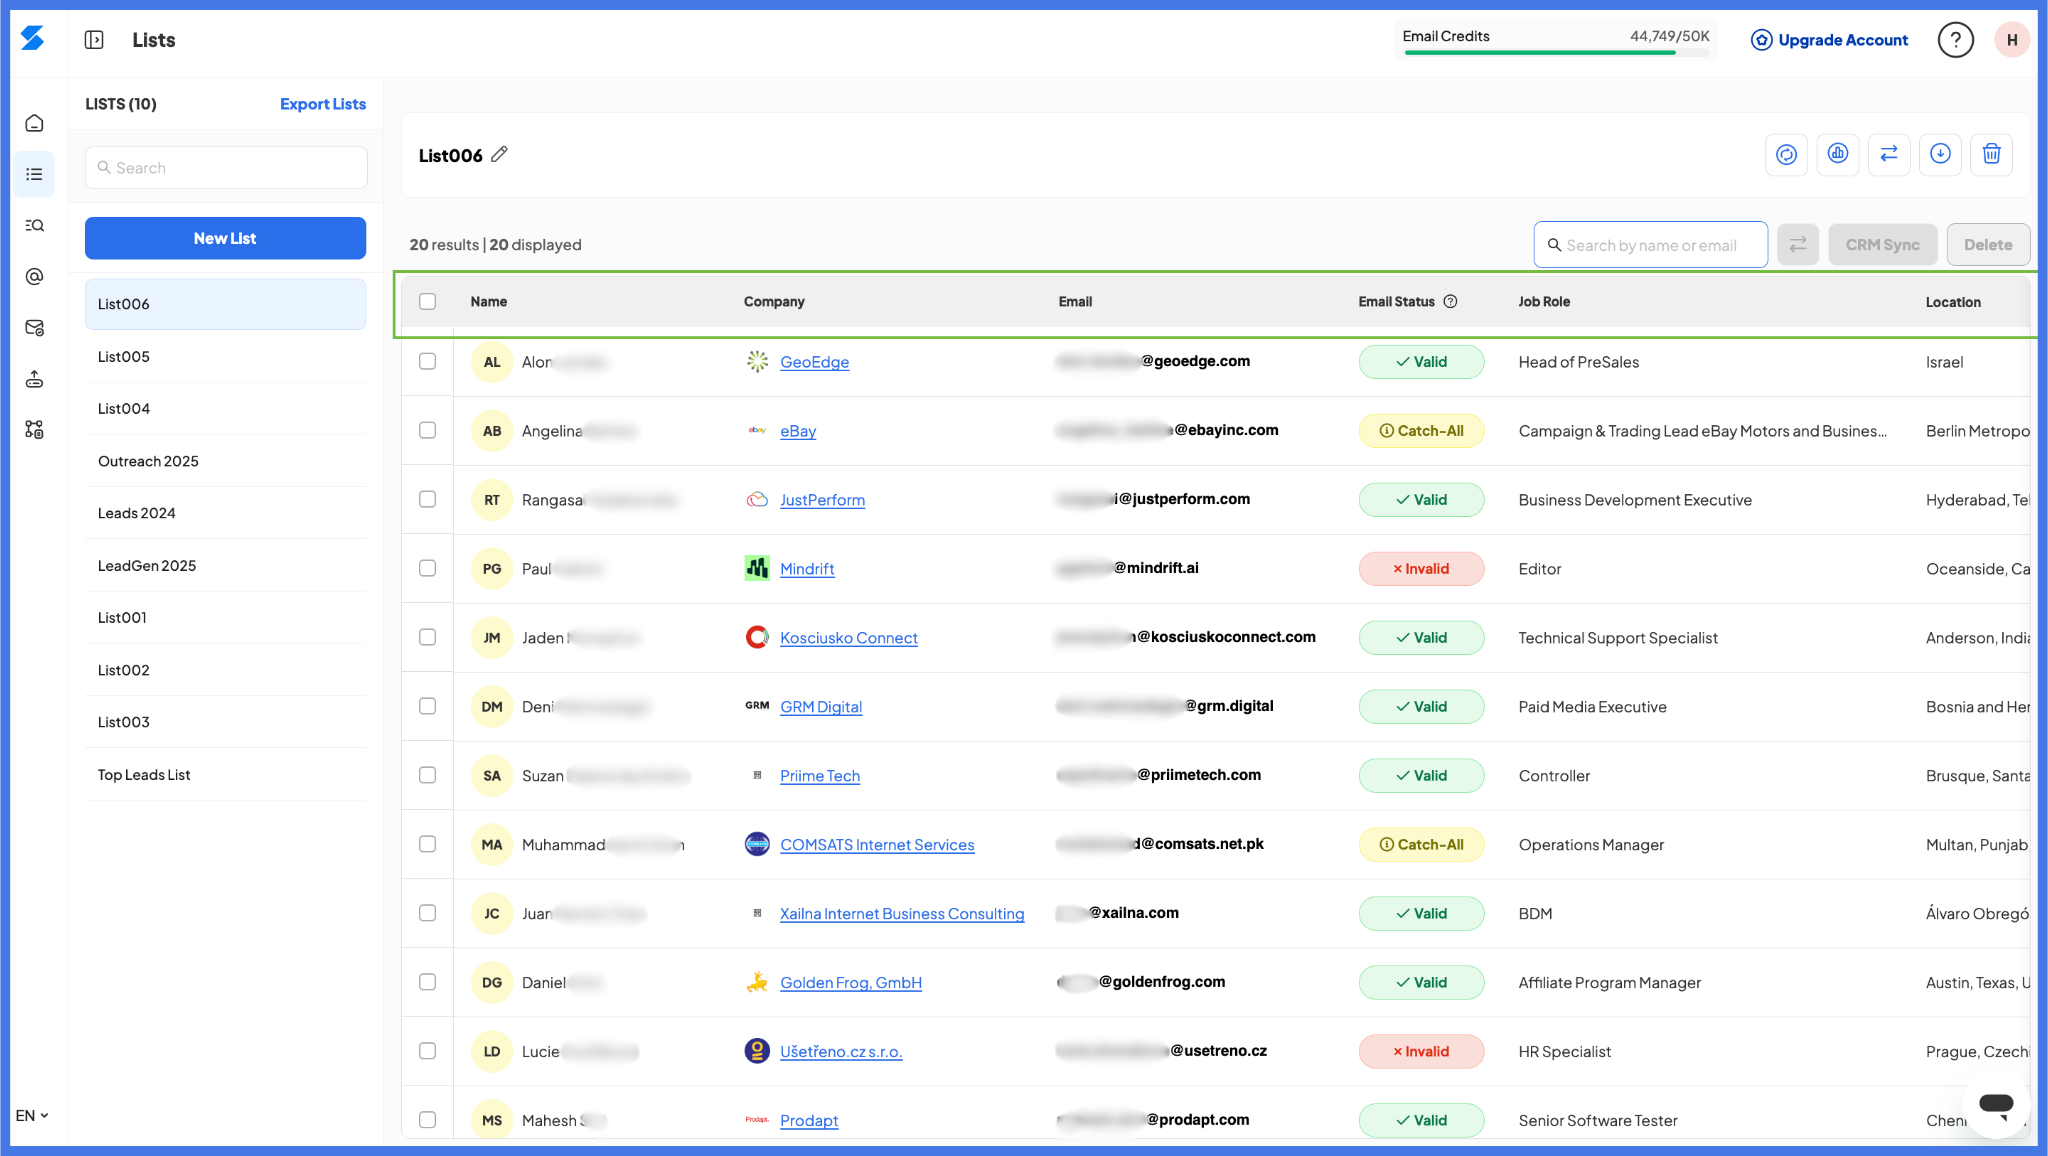Click the move contacts arrows button
The image size is (2048, 1156).
[1798, 245]
